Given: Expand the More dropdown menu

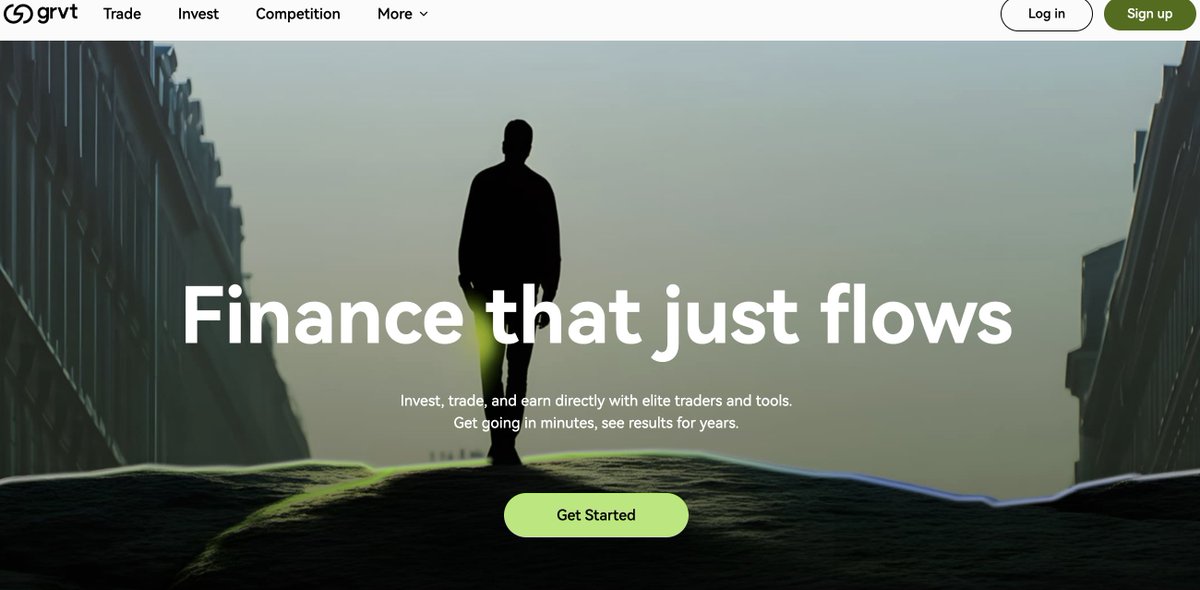Looking at the screenshot, I should [403, 14].
